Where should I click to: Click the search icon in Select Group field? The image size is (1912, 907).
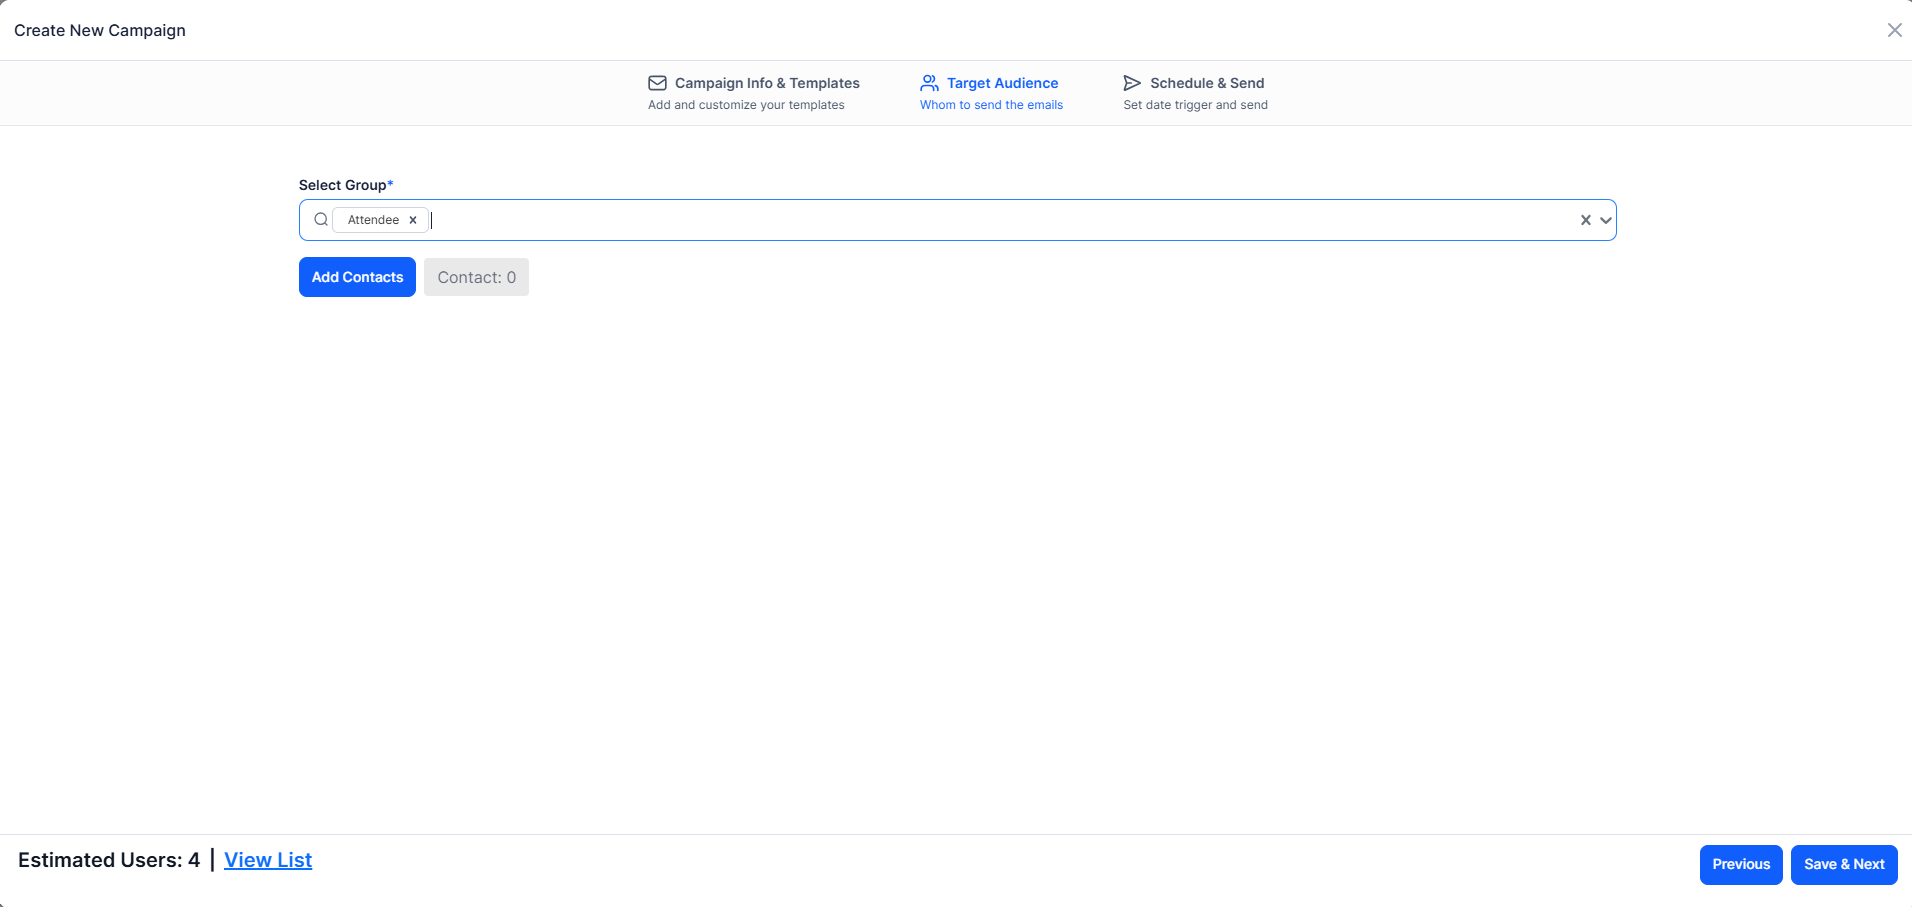point(321,220)
